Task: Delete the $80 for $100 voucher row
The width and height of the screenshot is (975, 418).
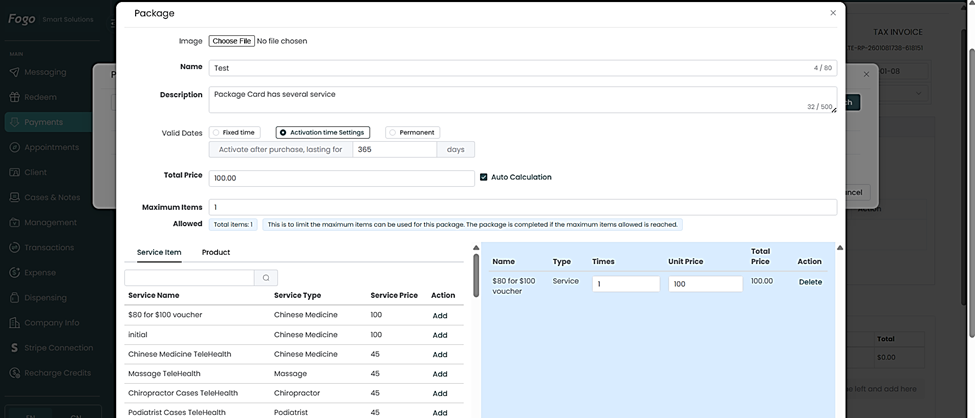Action: pos(810,282)
